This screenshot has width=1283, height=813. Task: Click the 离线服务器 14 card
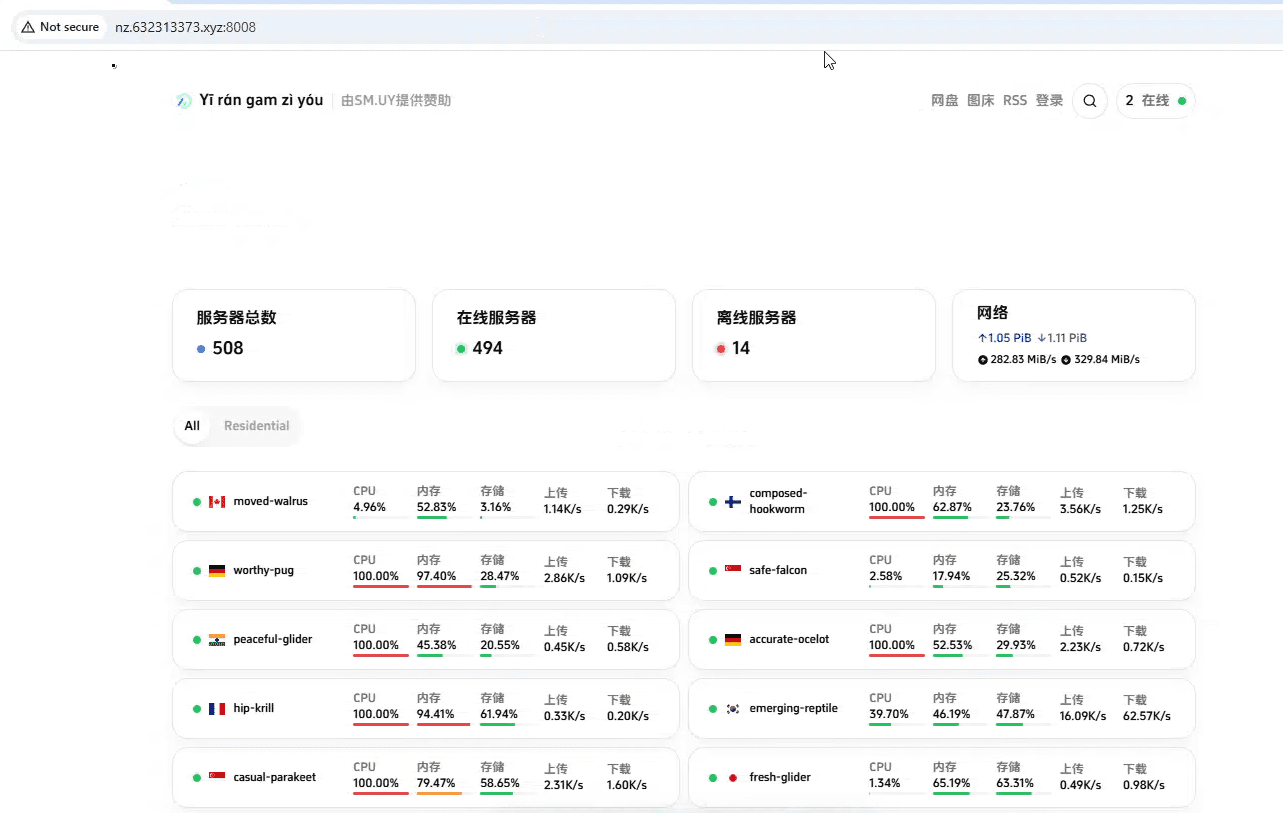click(813, 335)
